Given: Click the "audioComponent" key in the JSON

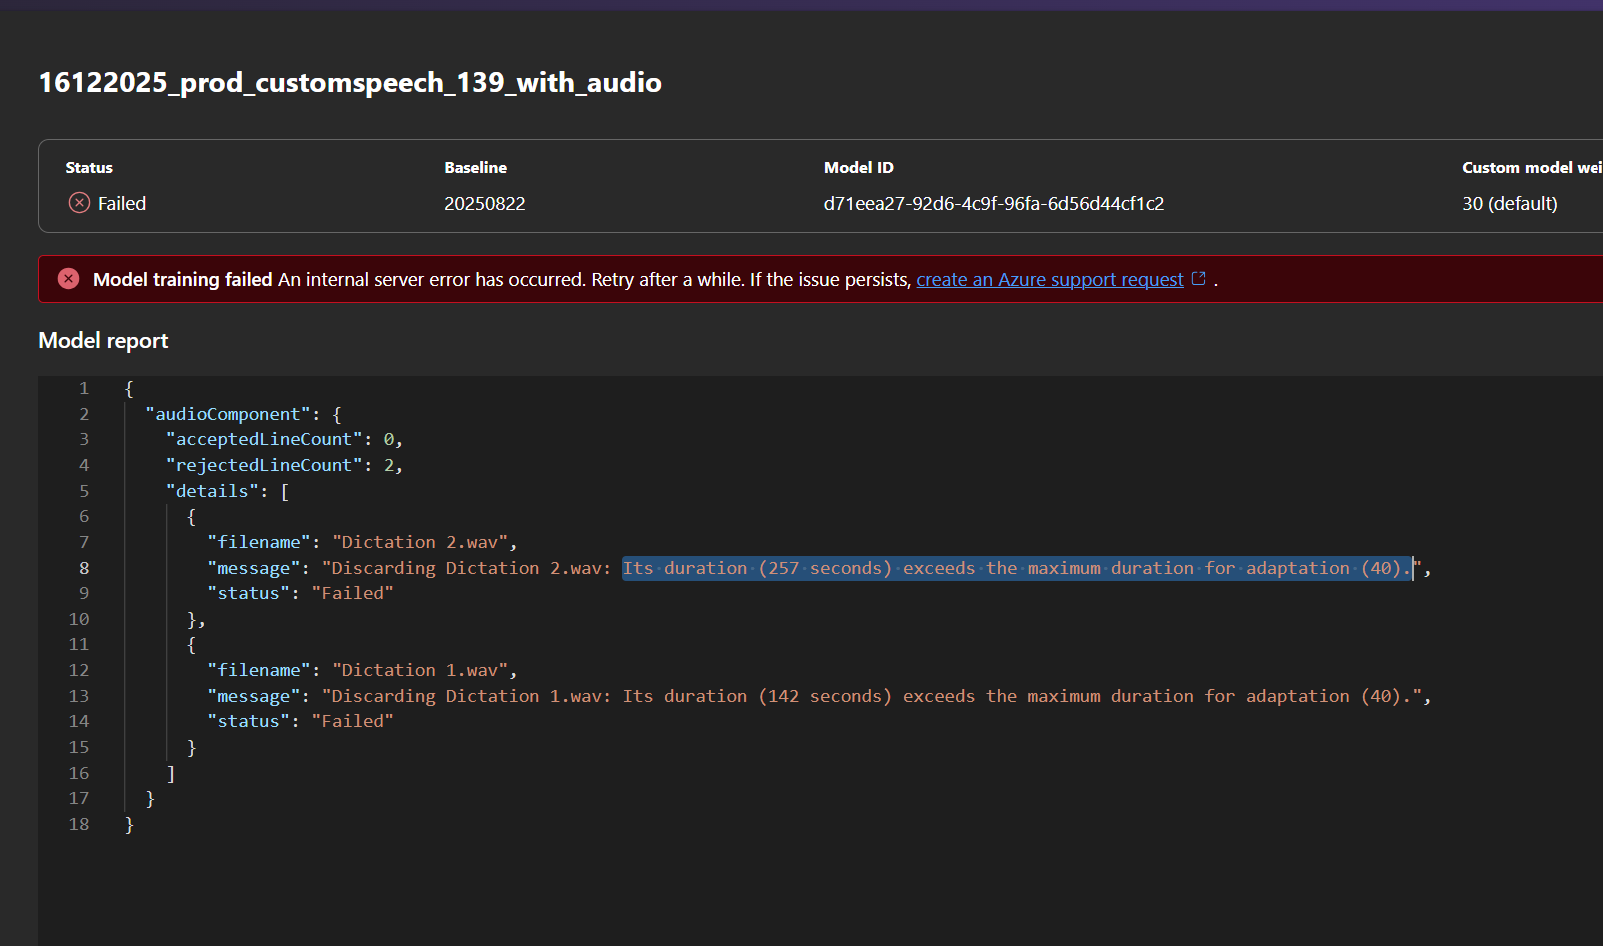Looking at the screenshot, I should pos(228,414).
